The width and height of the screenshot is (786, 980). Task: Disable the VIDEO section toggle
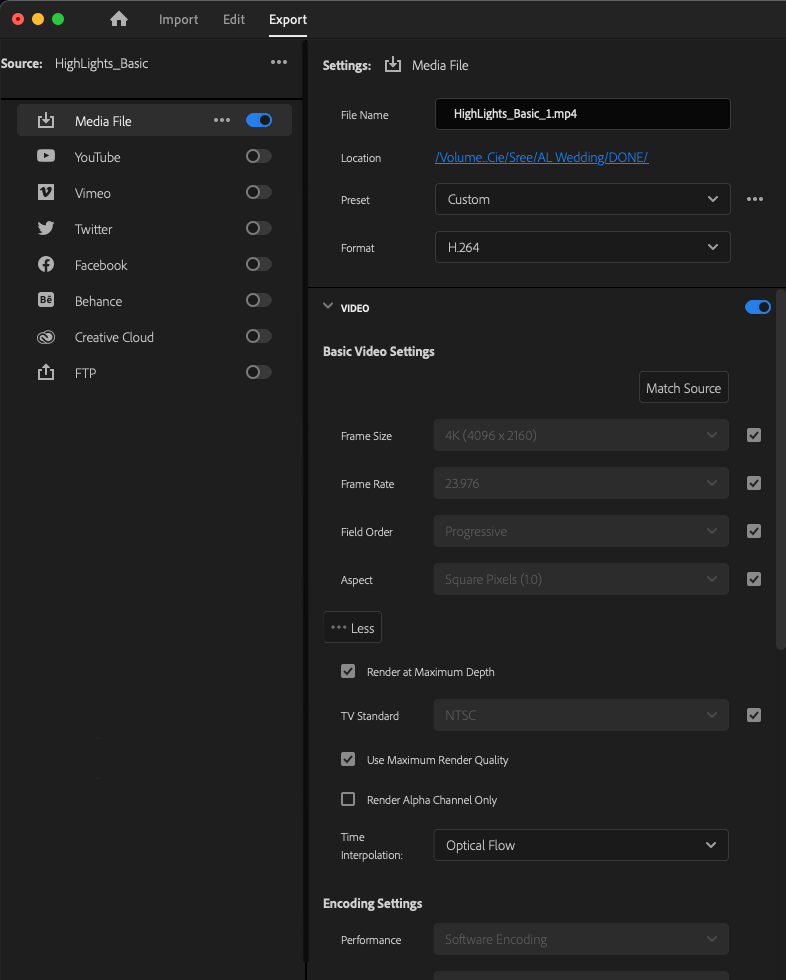pyautogui.click(x=757, y=307)
